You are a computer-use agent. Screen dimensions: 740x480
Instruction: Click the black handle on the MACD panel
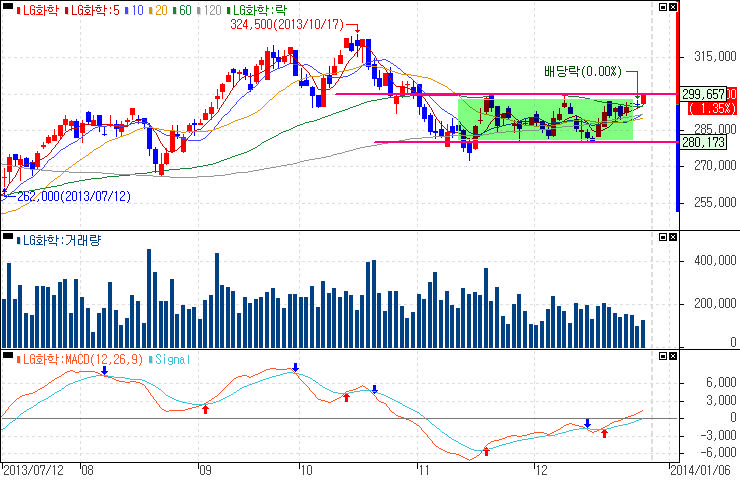click(x=6, y=357)
